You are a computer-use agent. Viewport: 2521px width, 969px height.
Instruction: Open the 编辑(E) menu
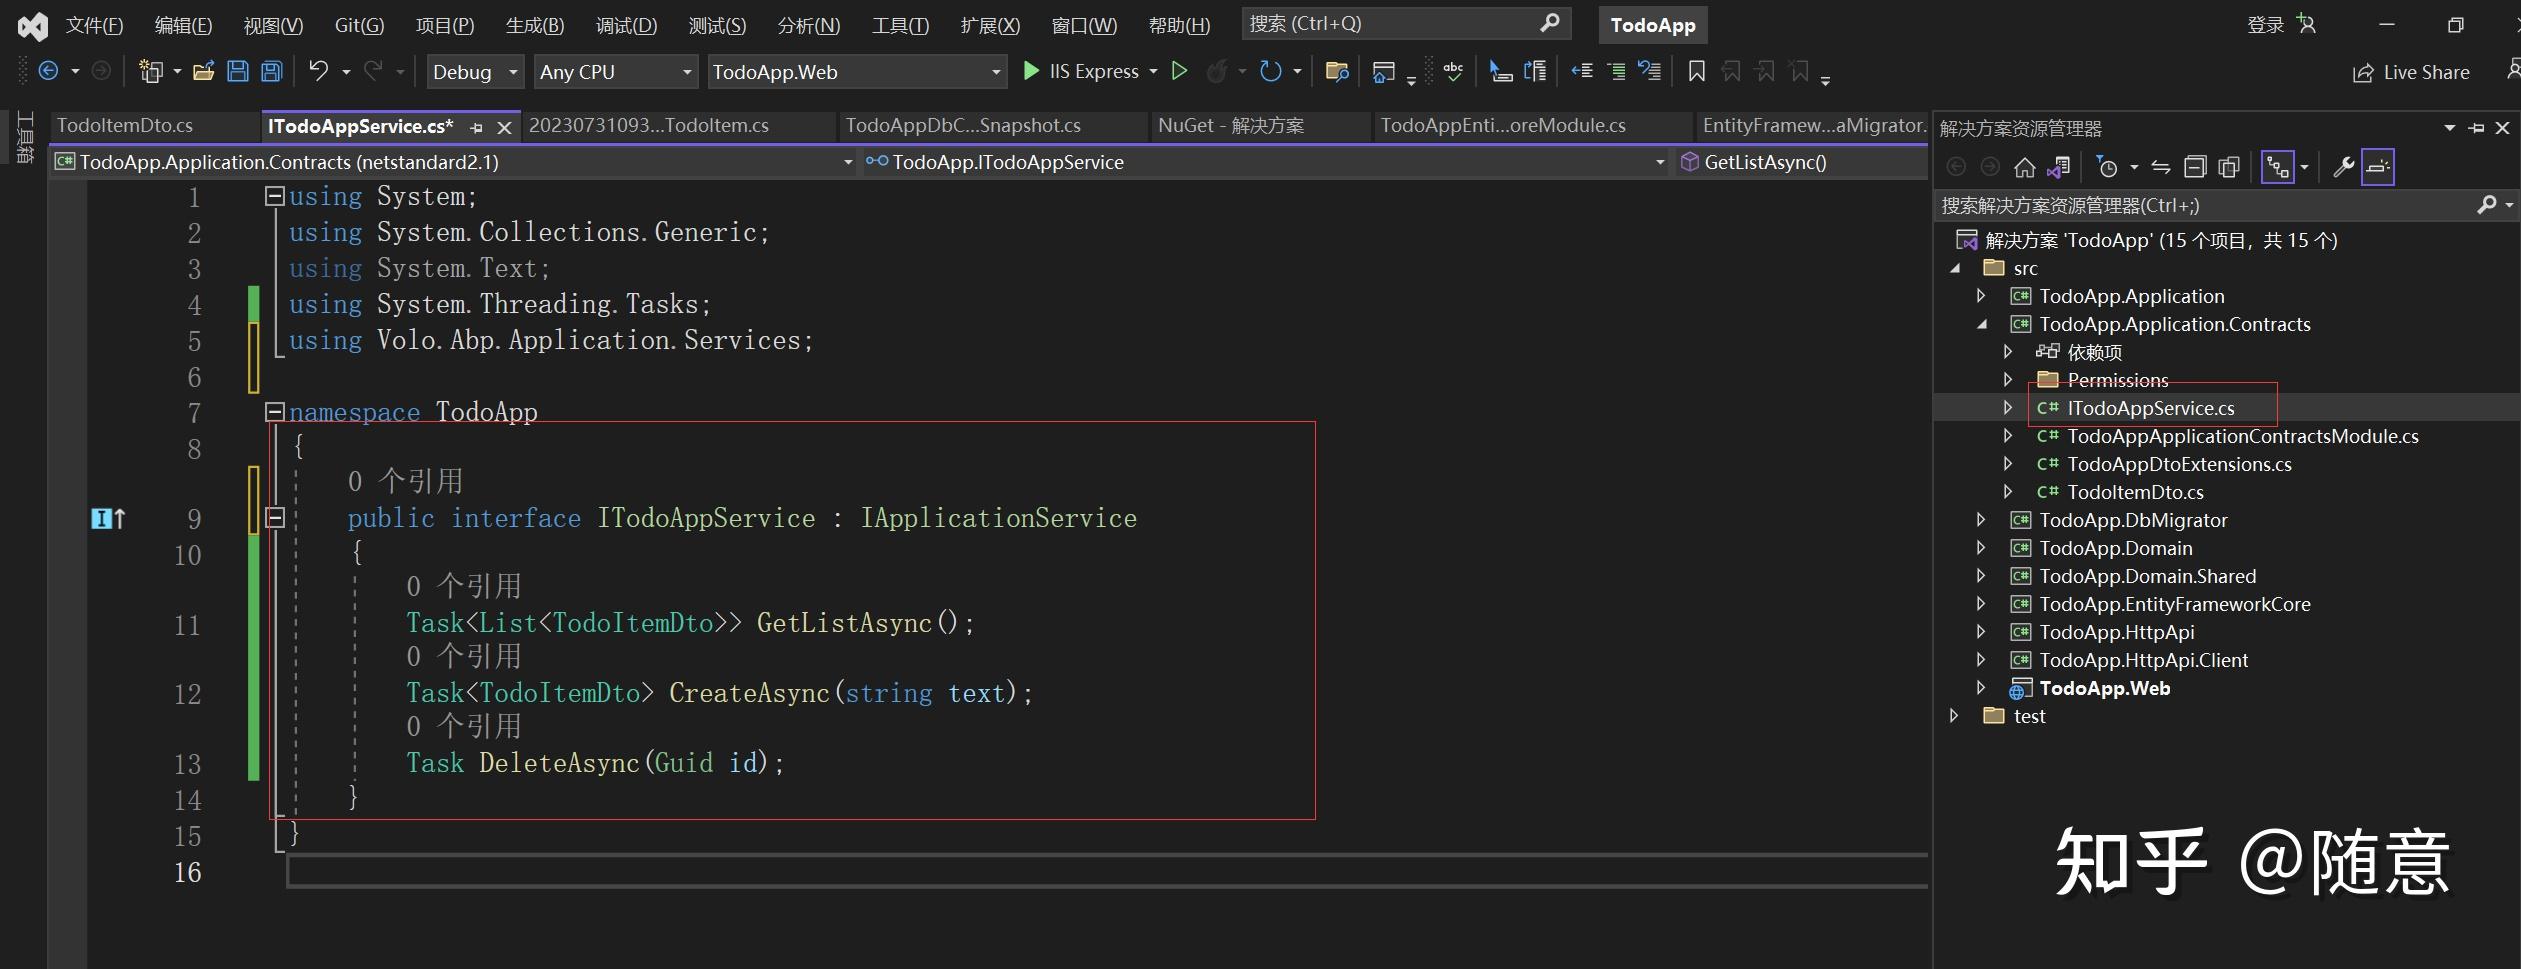coord(183,25)
